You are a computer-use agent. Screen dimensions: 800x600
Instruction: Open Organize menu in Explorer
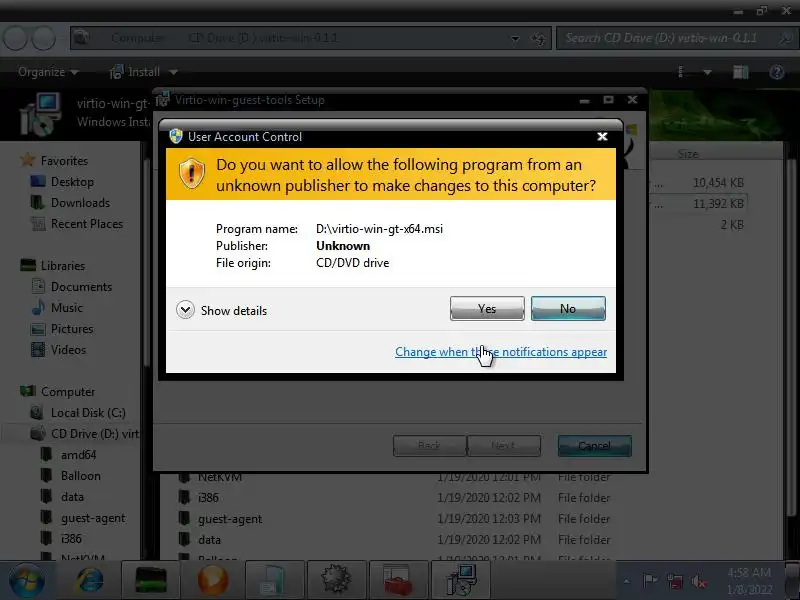click(48, 72)
